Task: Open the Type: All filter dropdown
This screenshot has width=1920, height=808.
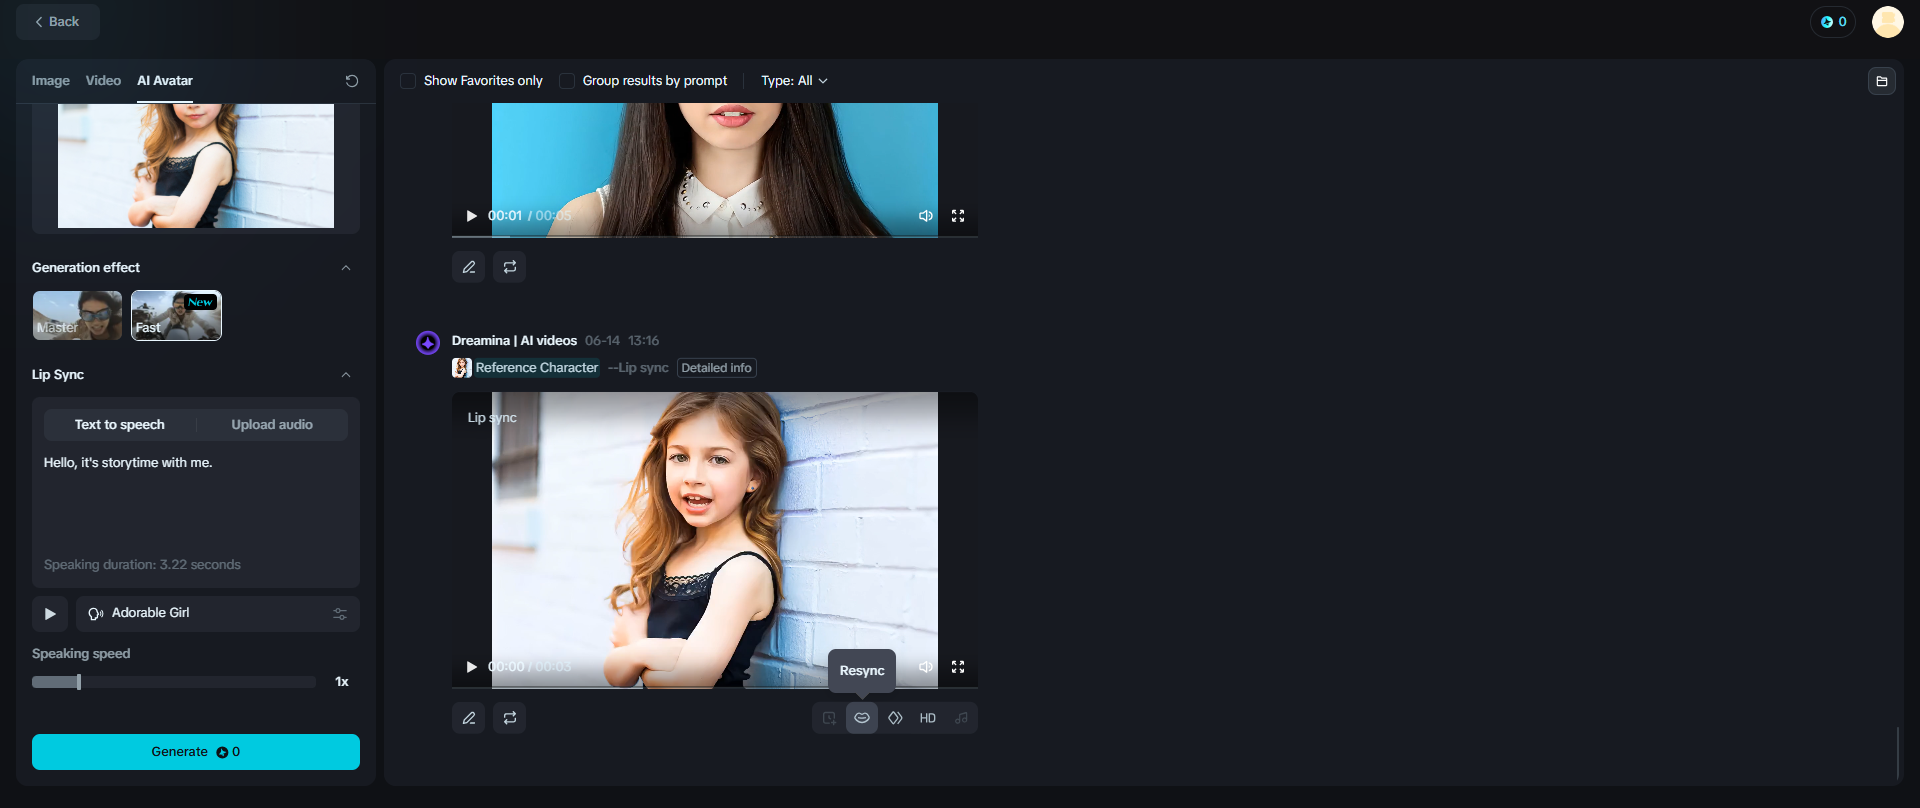Action: point(795,81)
